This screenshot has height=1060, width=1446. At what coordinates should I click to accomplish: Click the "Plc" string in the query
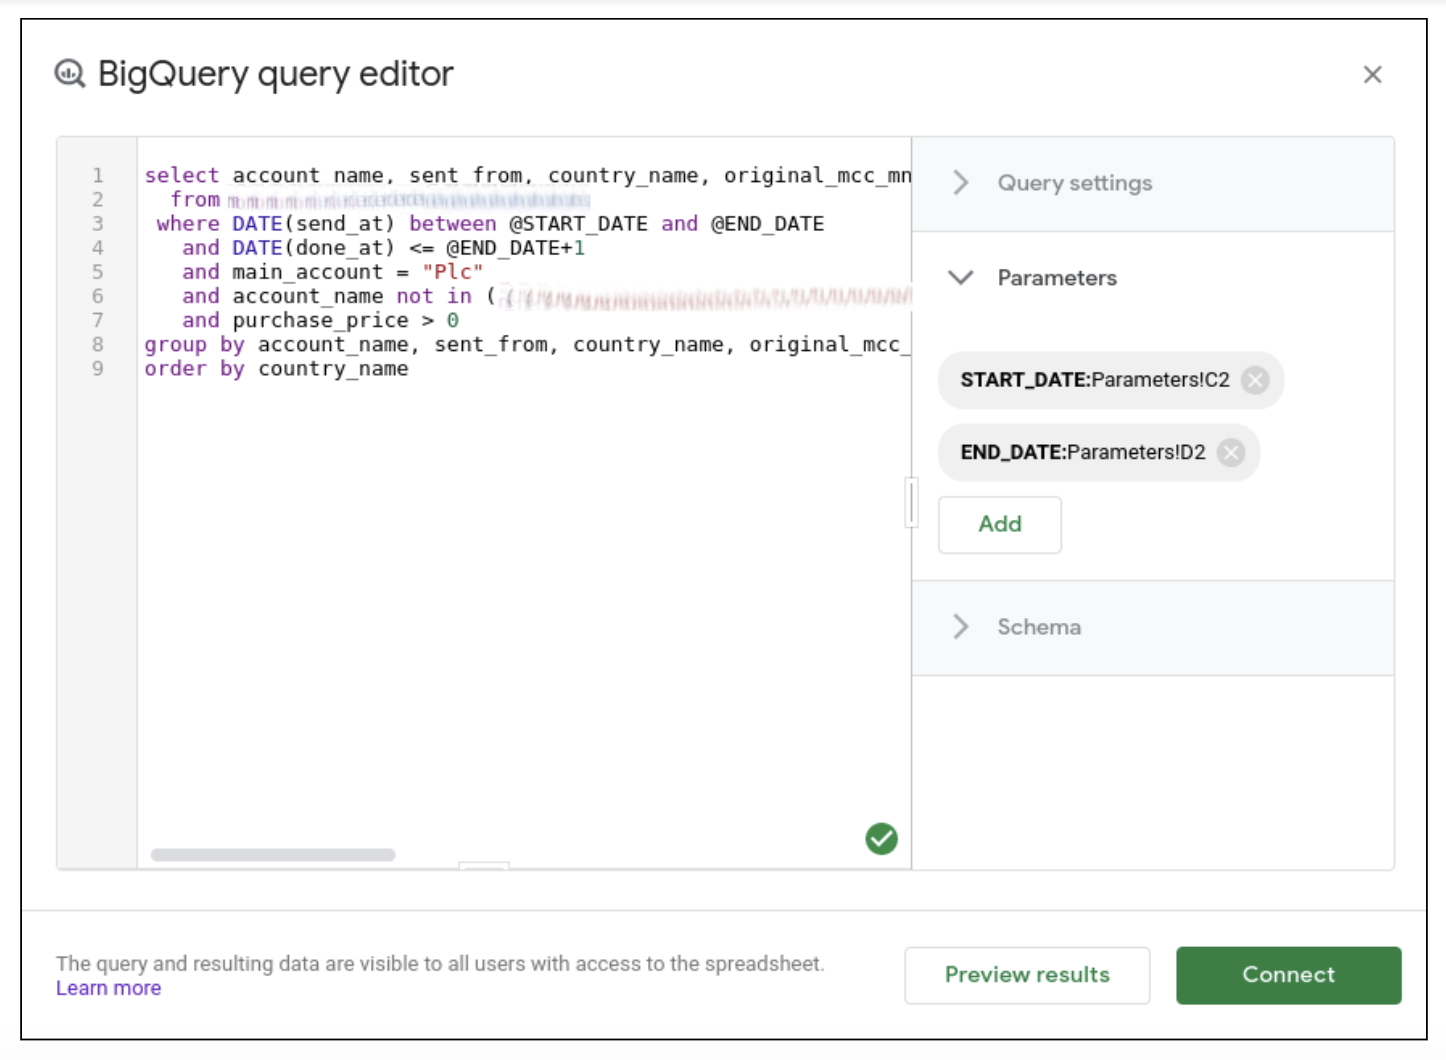click(452, 272)
